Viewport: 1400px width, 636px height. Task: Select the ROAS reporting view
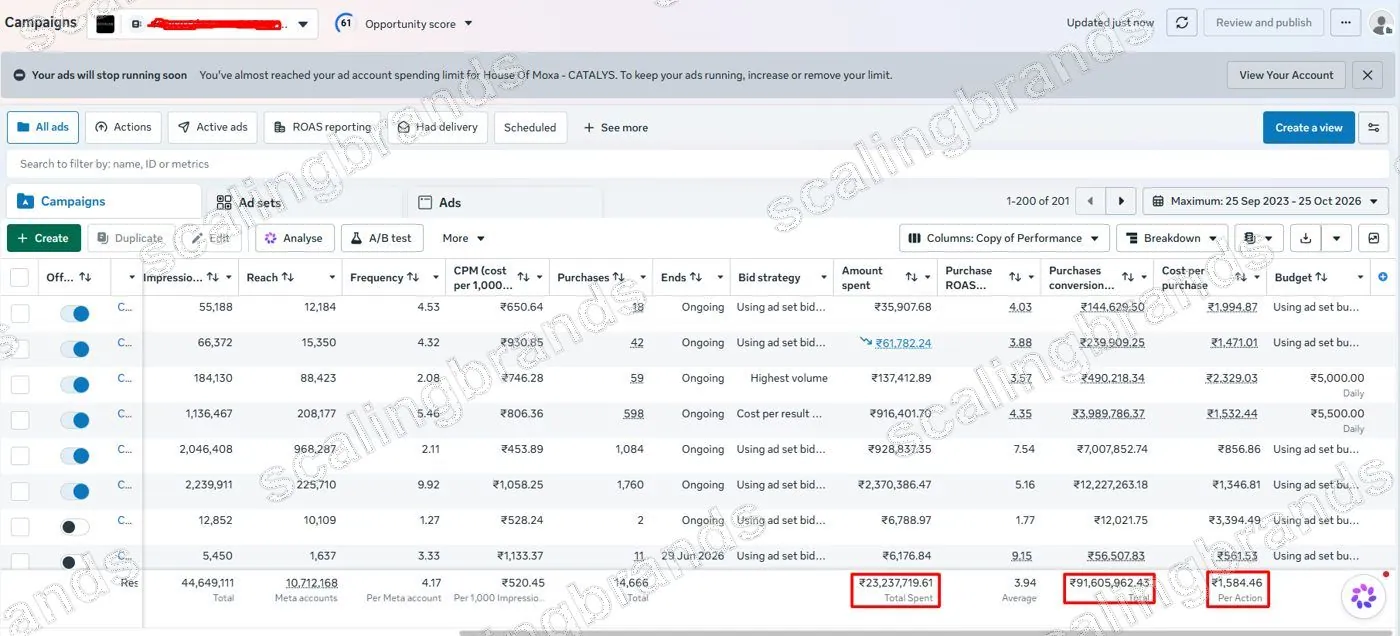(321, 127)
